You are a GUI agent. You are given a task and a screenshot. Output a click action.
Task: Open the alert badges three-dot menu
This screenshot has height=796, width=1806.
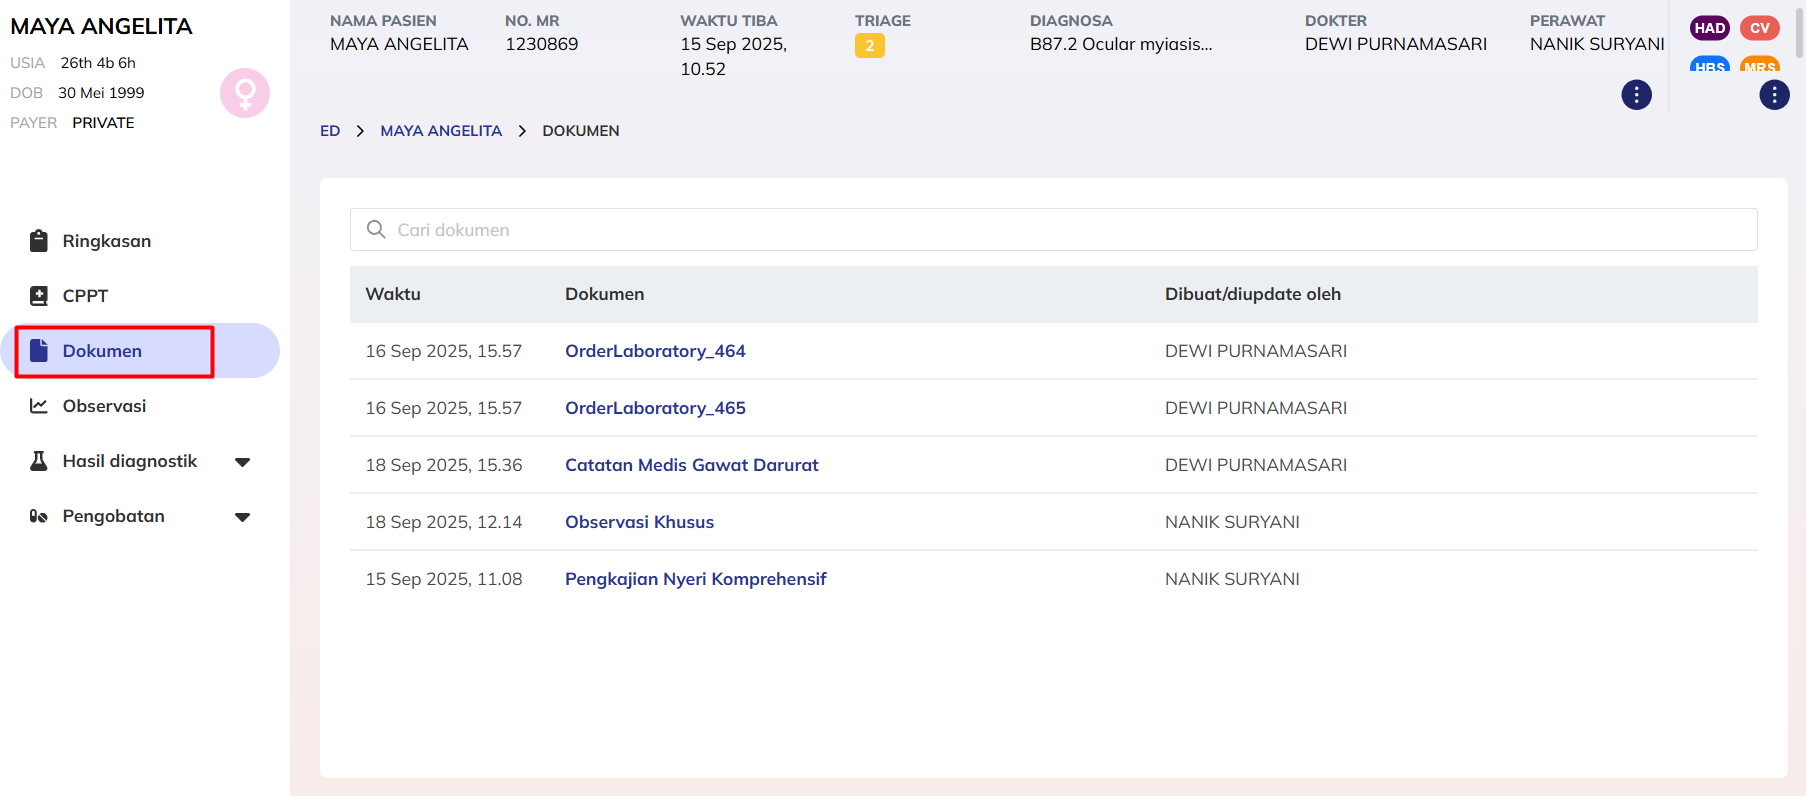coord(1774,95)
